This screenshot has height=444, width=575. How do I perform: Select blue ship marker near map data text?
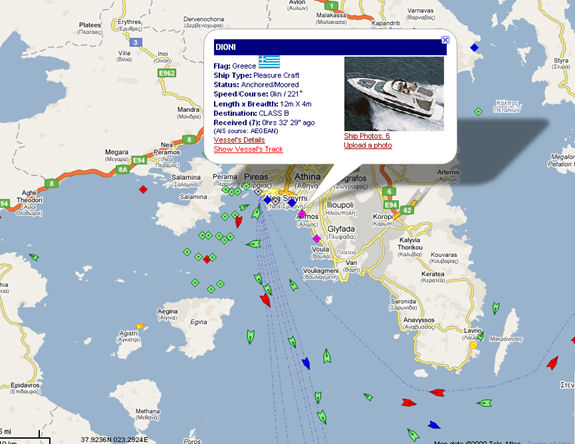[x=434, y=425]
